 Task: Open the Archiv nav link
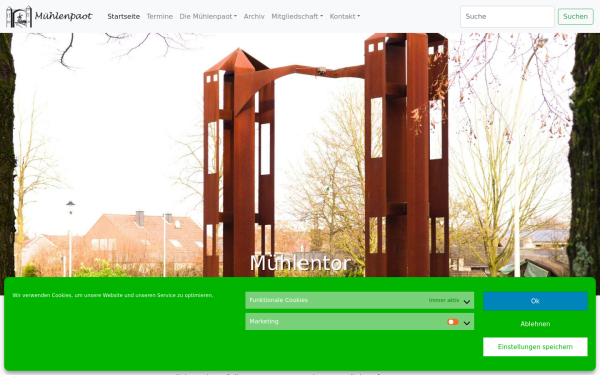click(254, 16)
